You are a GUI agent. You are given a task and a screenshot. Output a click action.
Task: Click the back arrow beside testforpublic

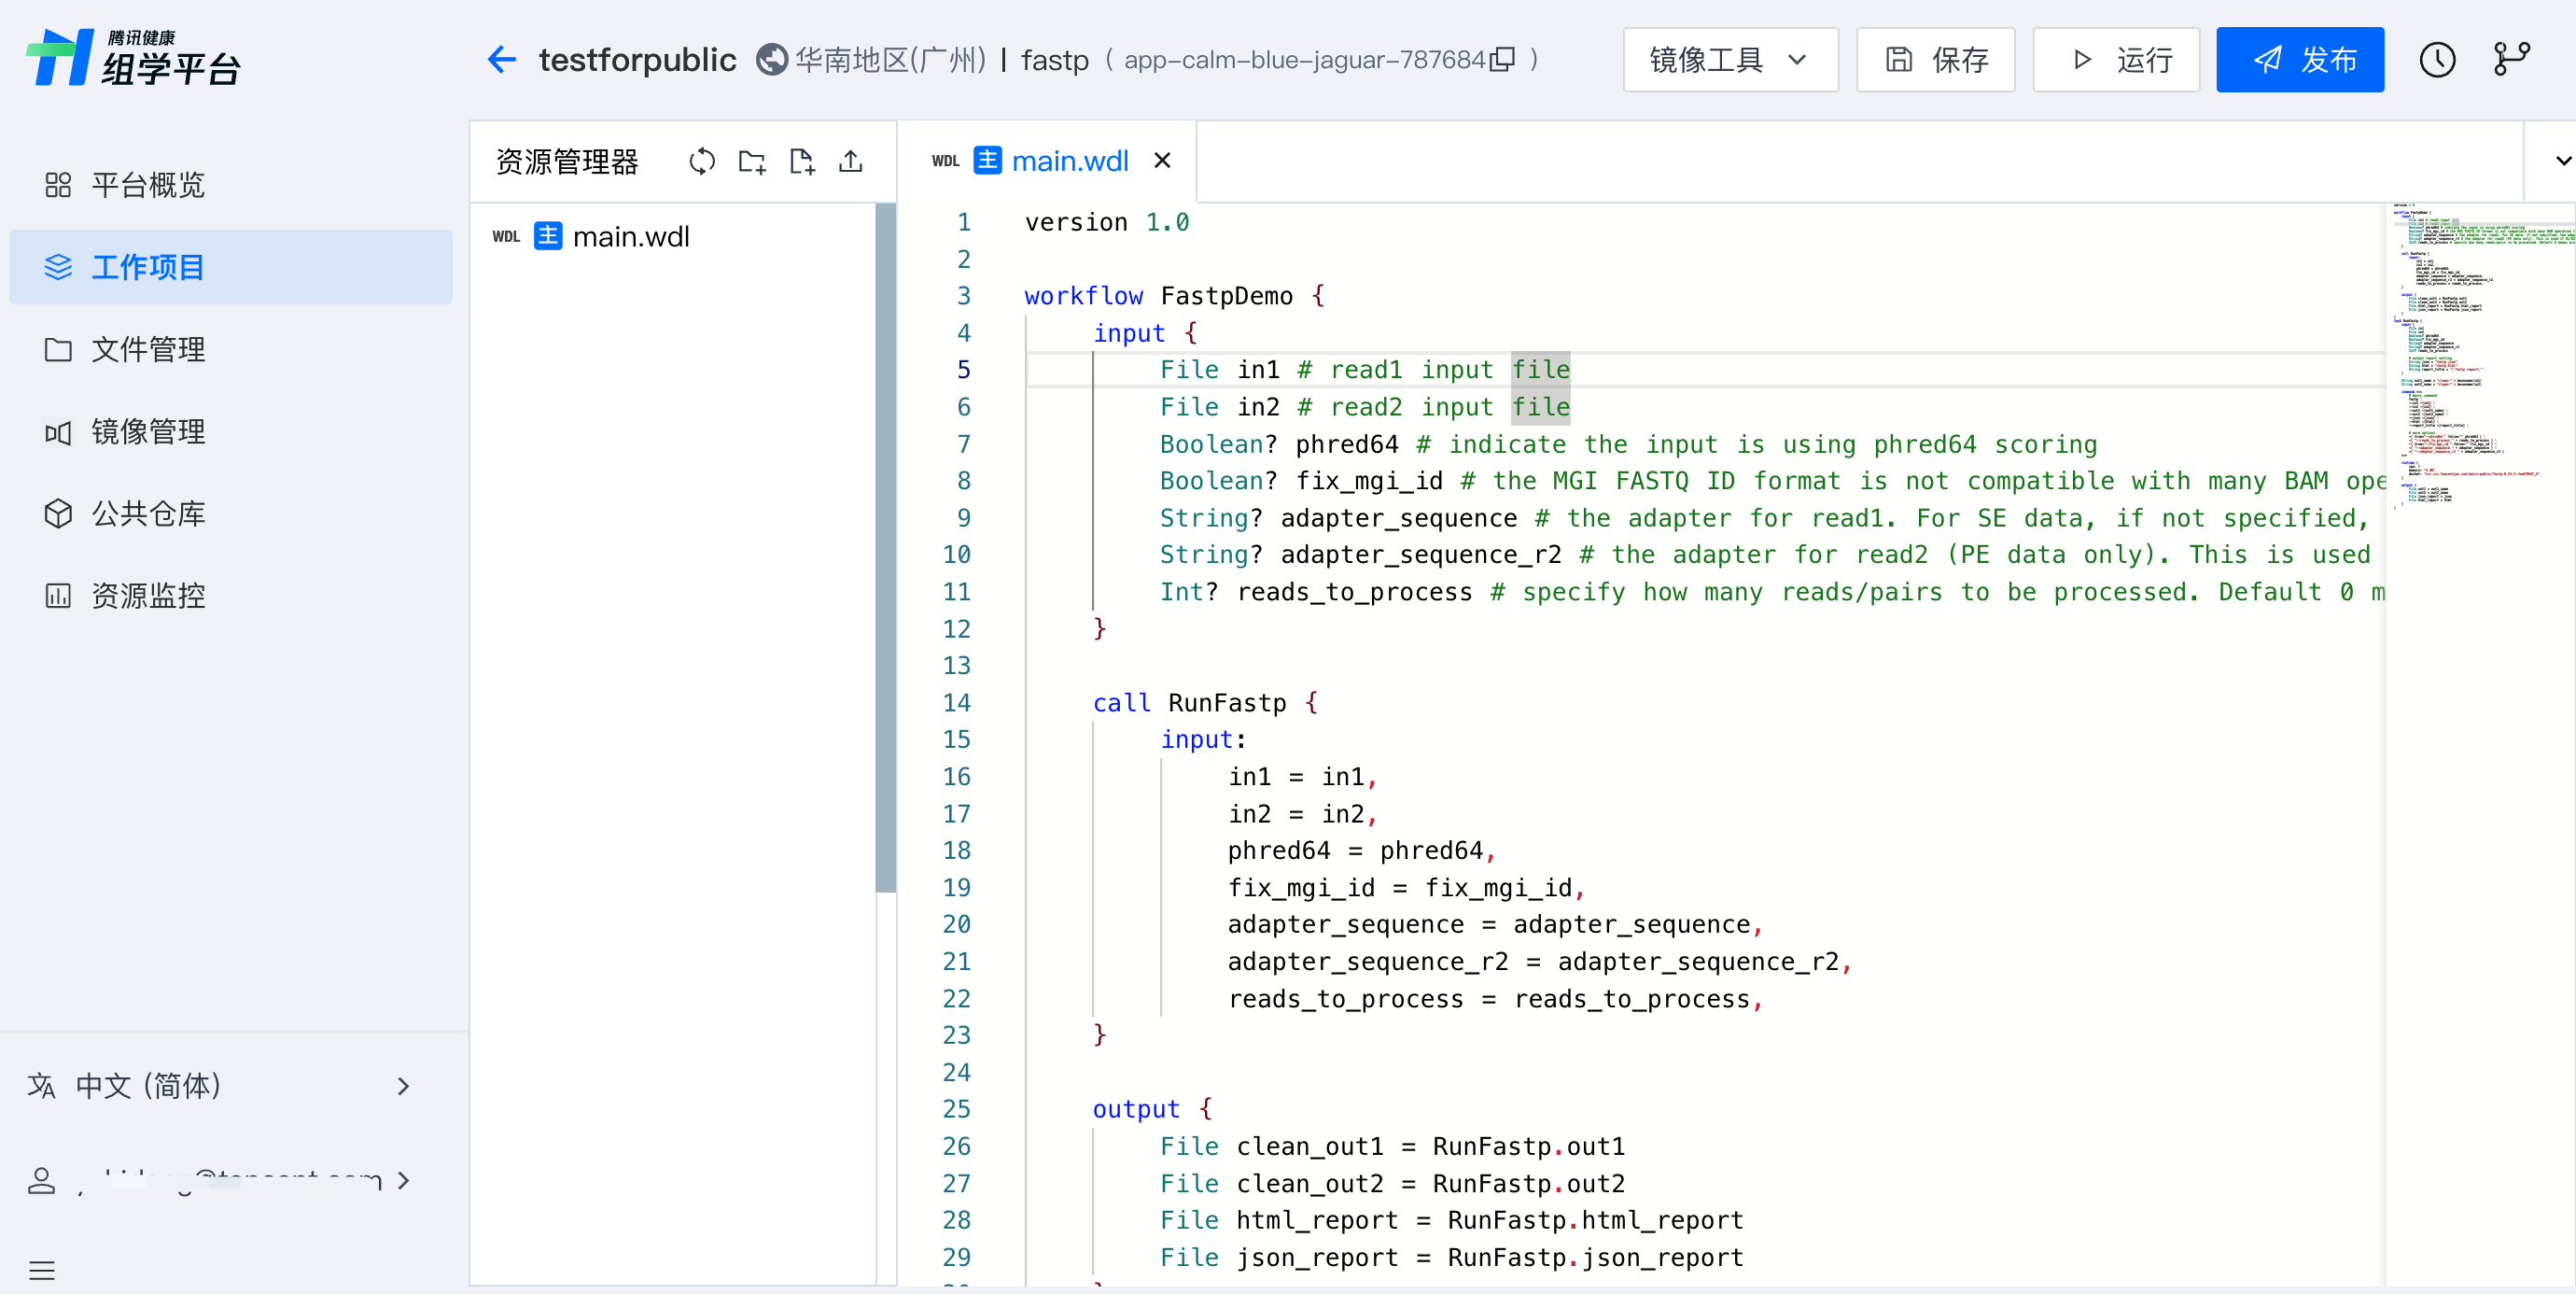point(502,60)
